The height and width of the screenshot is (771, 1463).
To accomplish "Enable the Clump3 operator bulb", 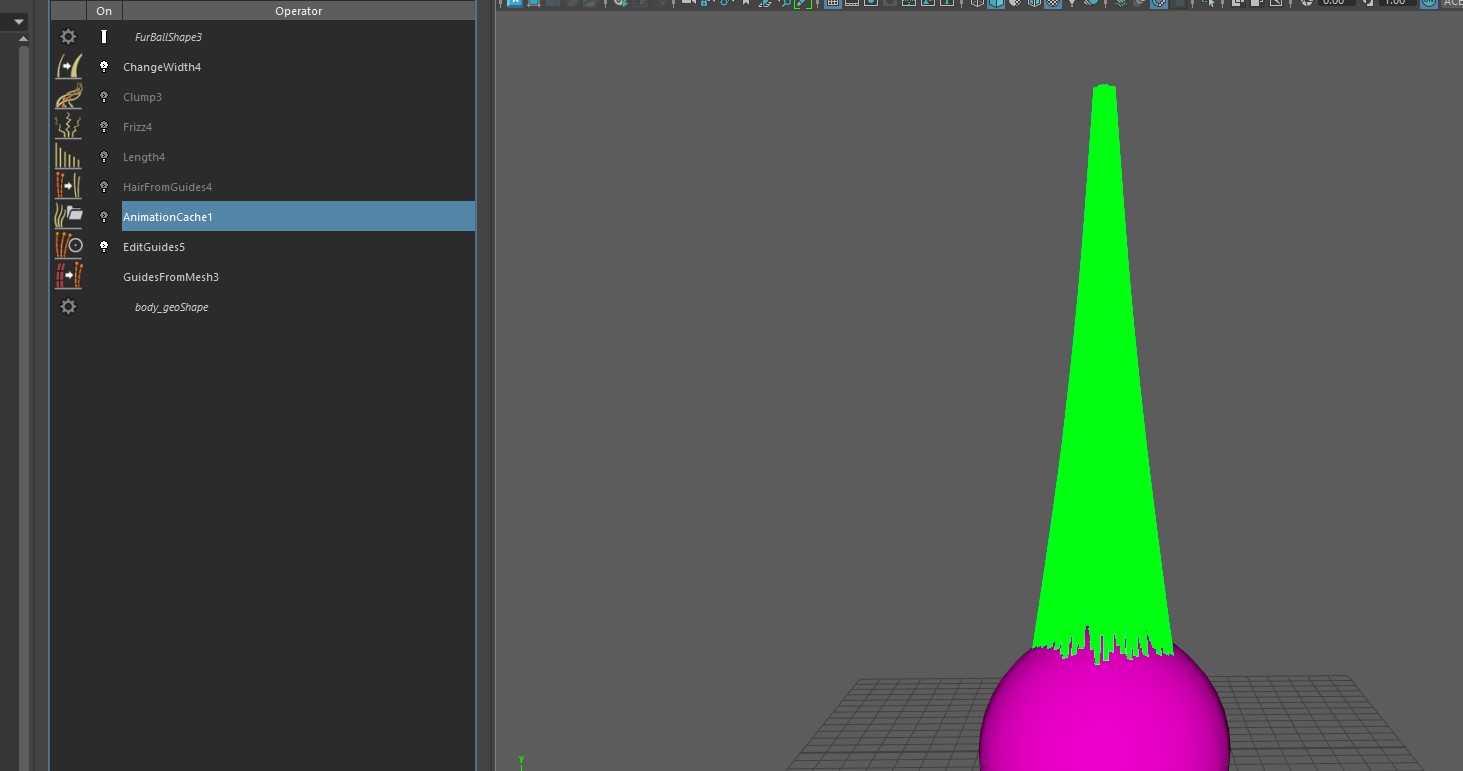I will point(104,97).
